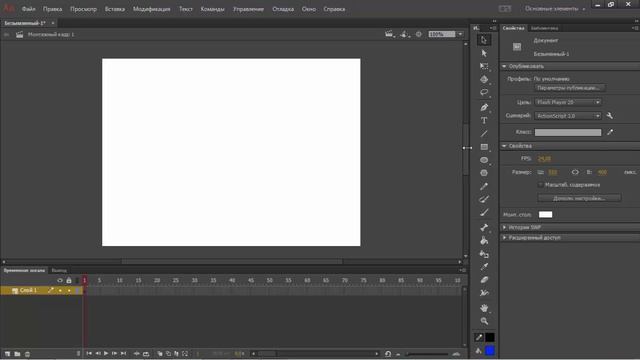This screenshot has height=360, width=640.
Task: Enable Масштаб. содержимое checkbox
Action: 540,185
